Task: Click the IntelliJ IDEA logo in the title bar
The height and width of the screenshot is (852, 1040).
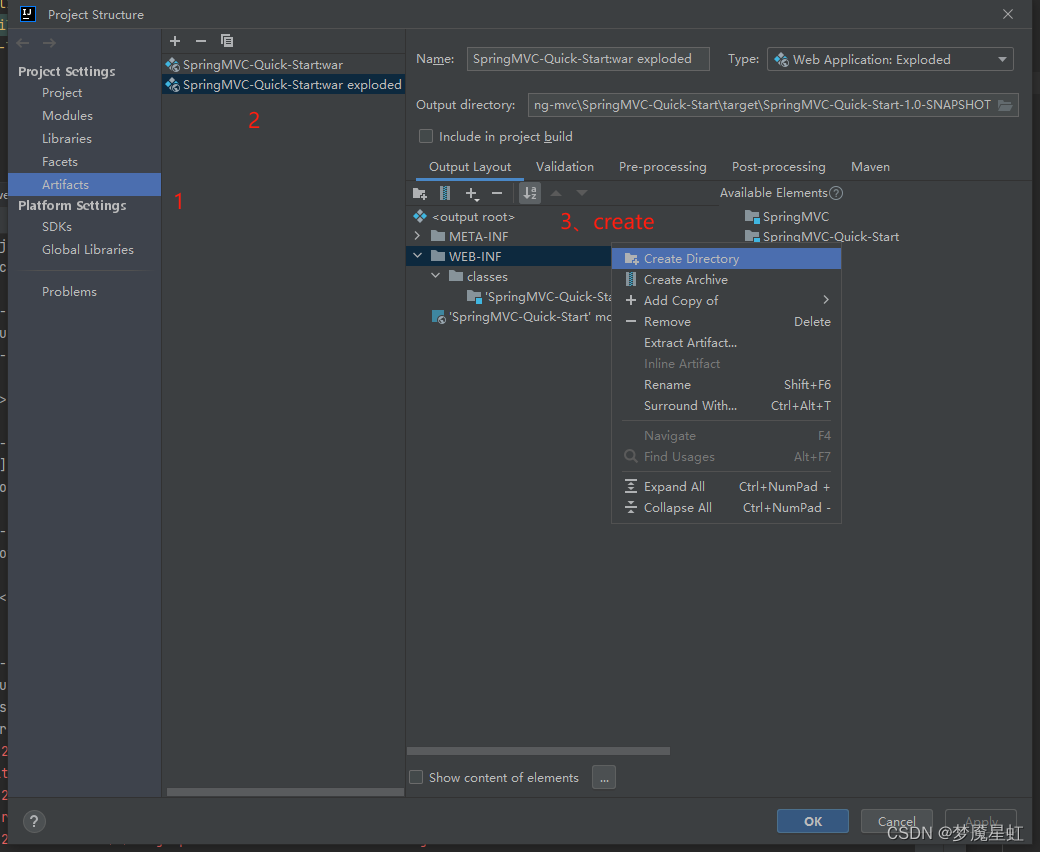Action: [x=27, y=14]
